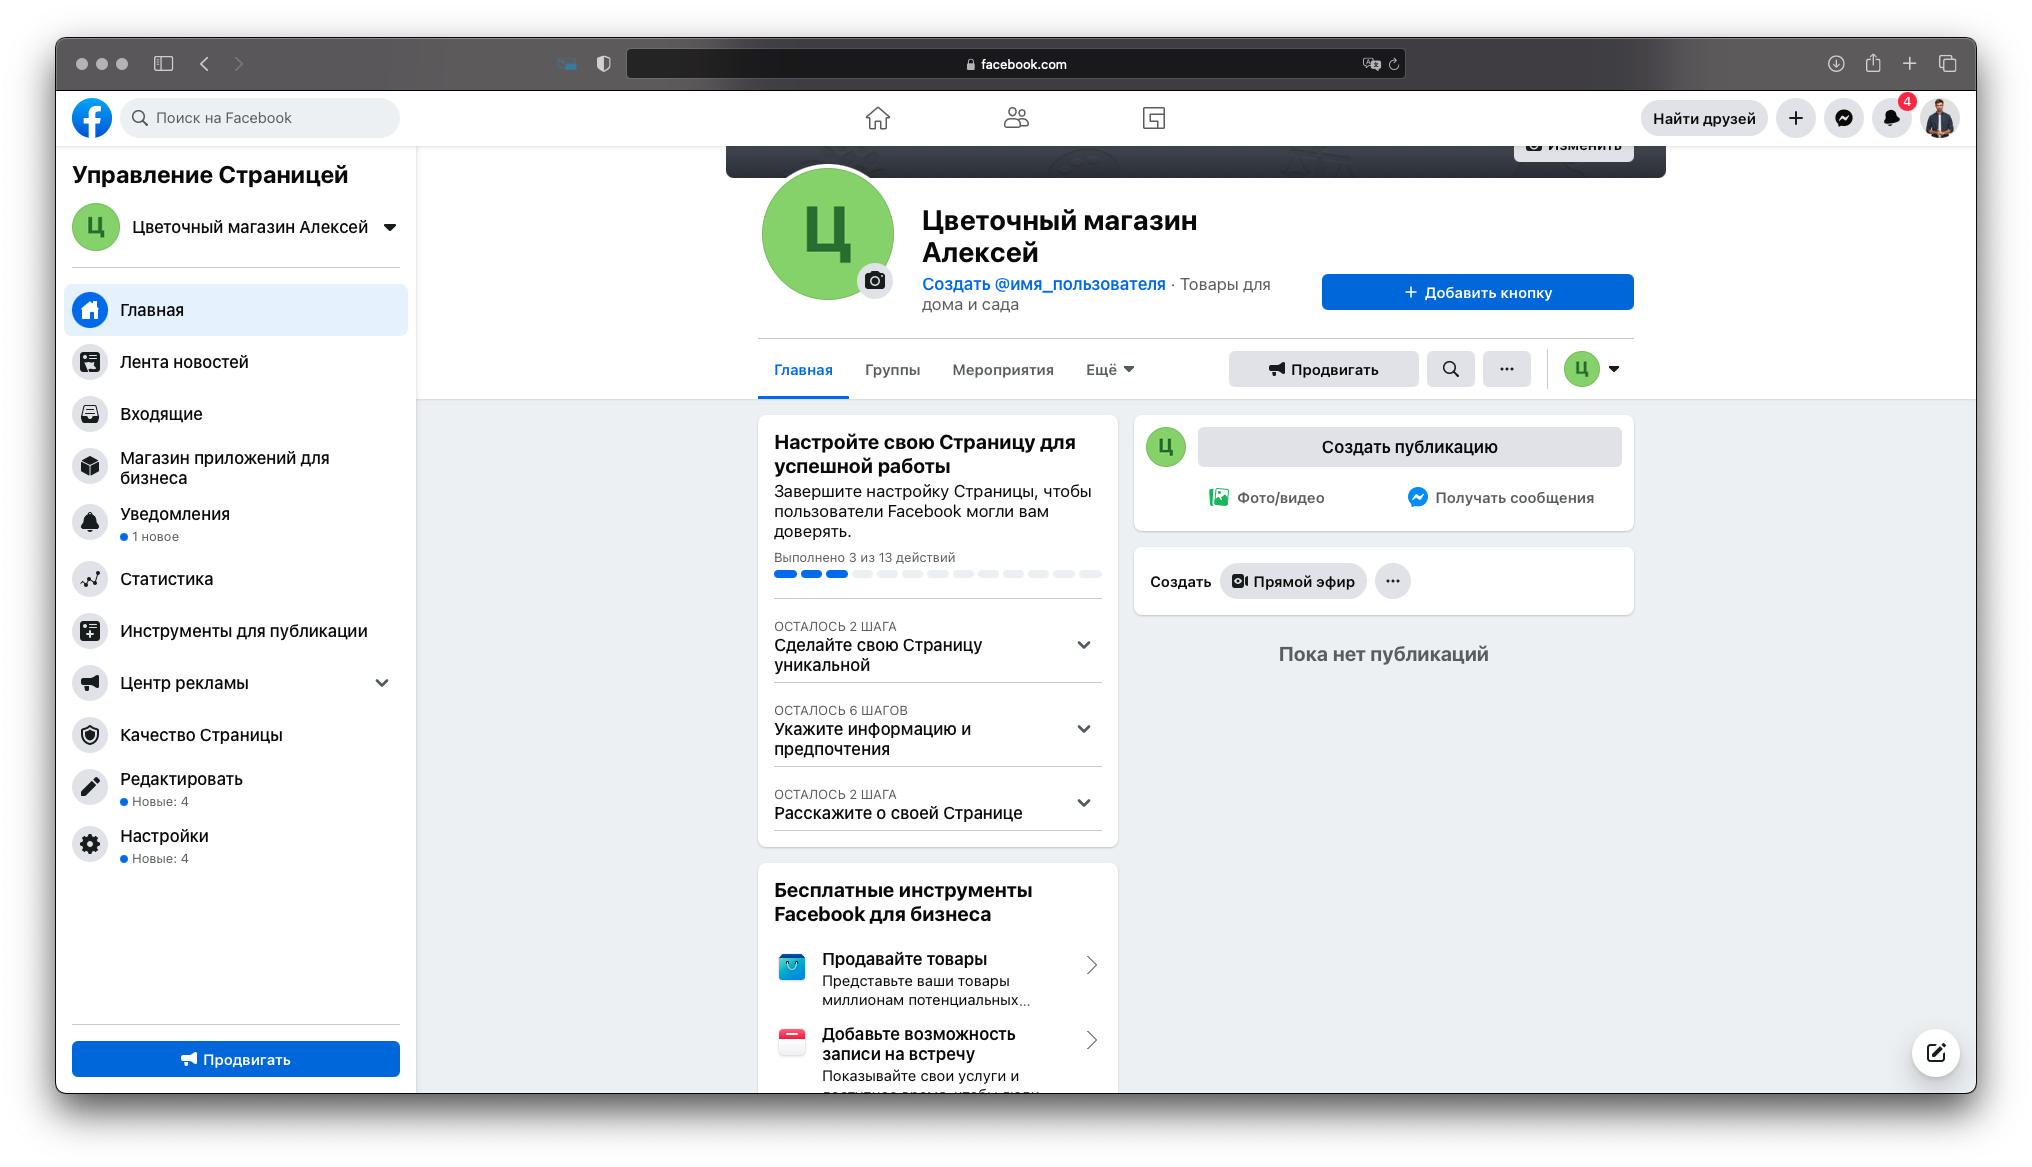This screenshot has width=2032, height=1167.
Task: Show Safari tab overview icon
Action: point(1947,64)
